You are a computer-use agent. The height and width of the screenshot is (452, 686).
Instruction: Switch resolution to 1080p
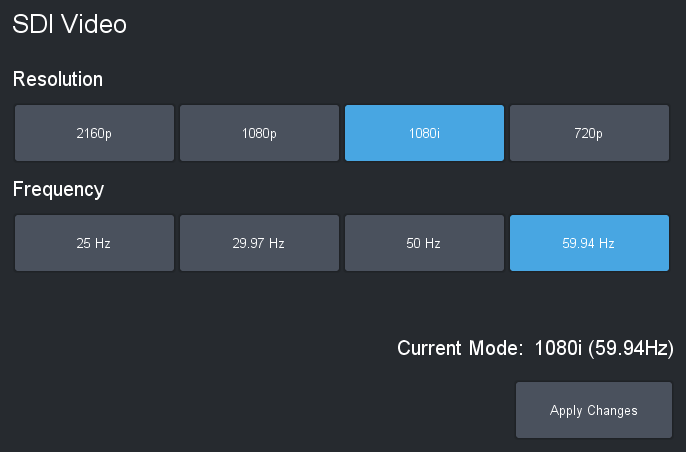point(259,133)
